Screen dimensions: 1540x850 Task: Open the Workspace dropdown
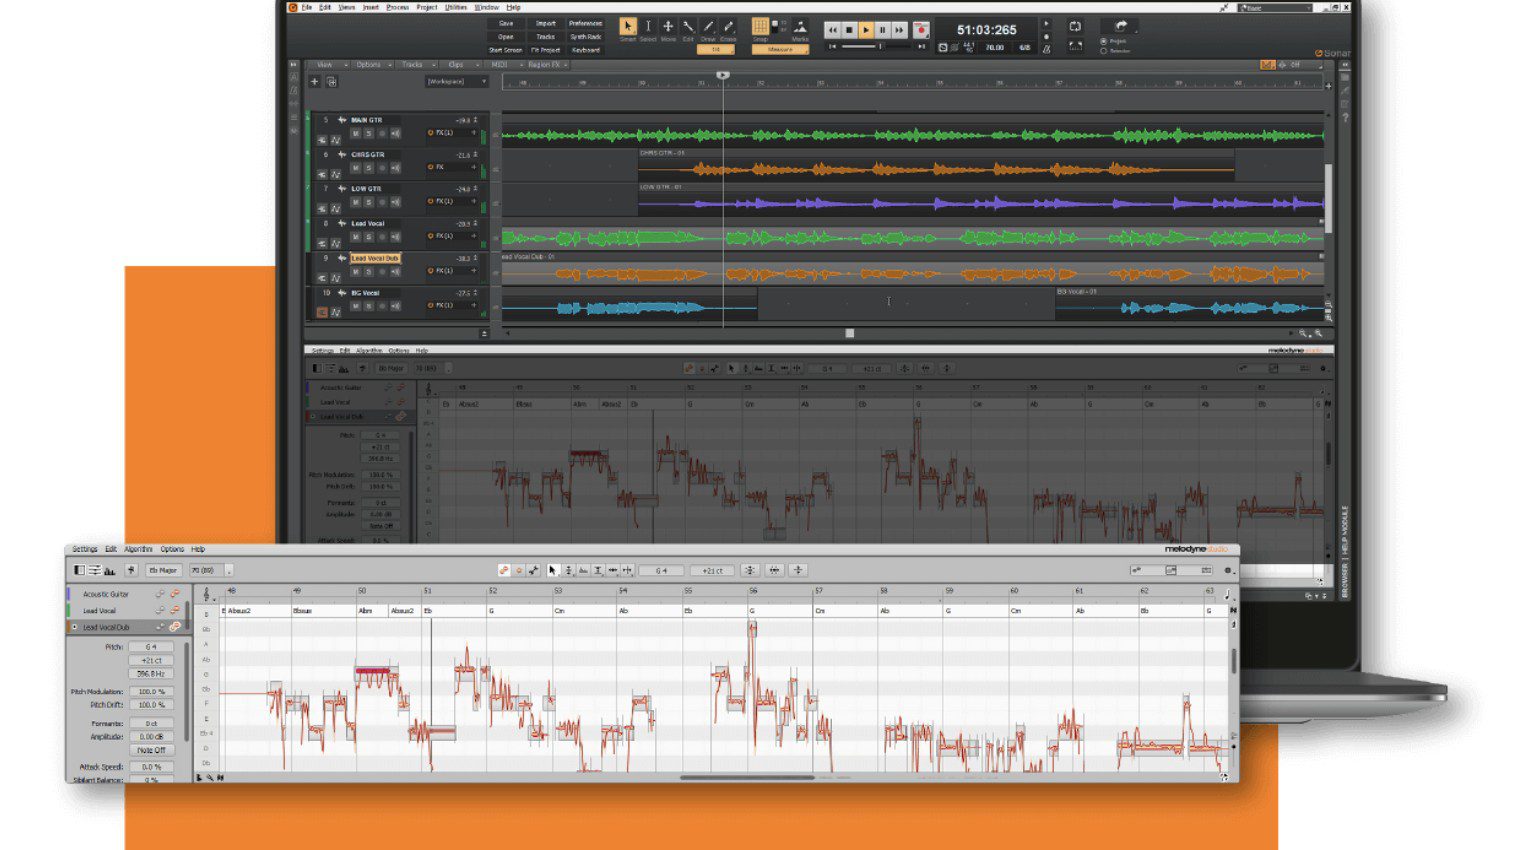click(x=455, y=82)
